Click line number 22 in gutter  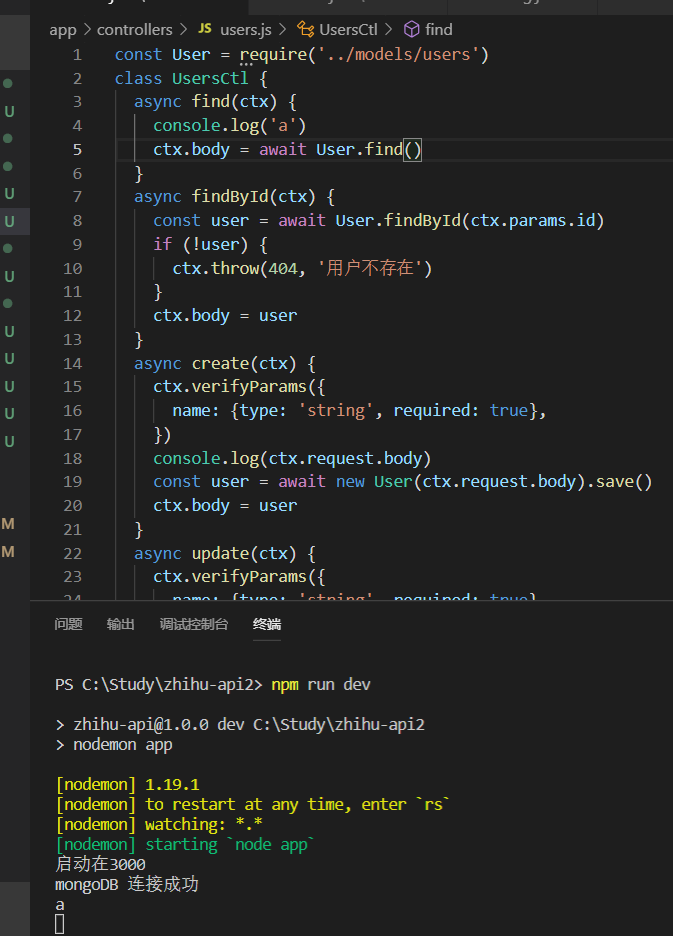click(x=72, y=553)
